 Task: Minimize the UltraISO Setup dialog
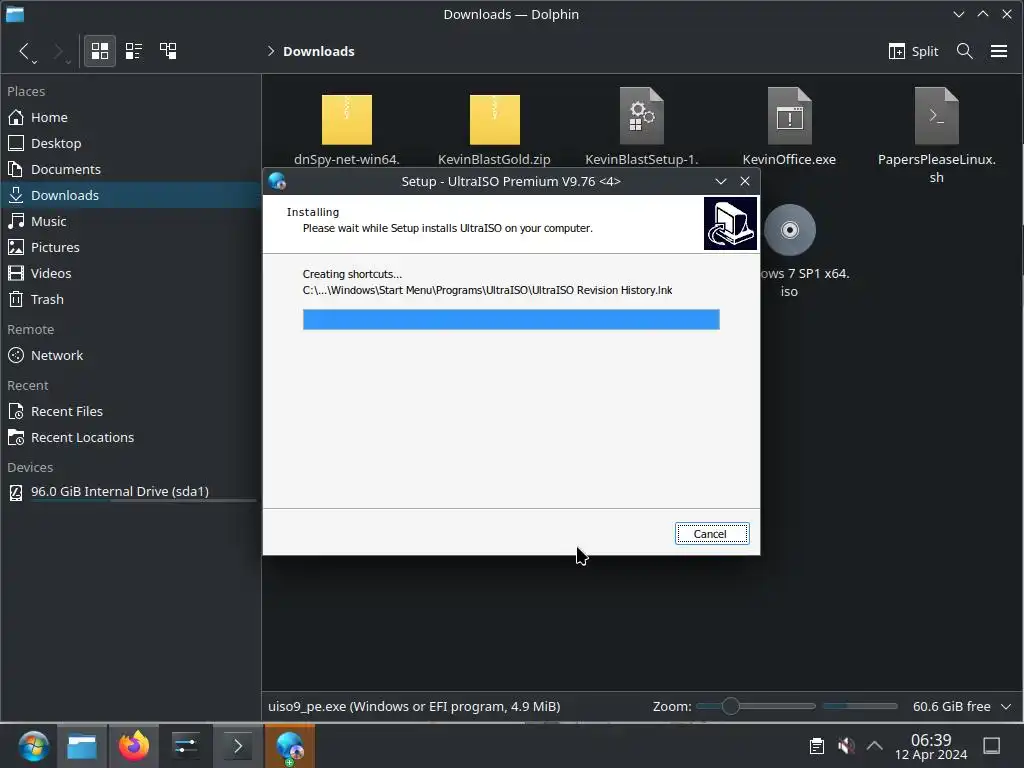pos(720,182)
